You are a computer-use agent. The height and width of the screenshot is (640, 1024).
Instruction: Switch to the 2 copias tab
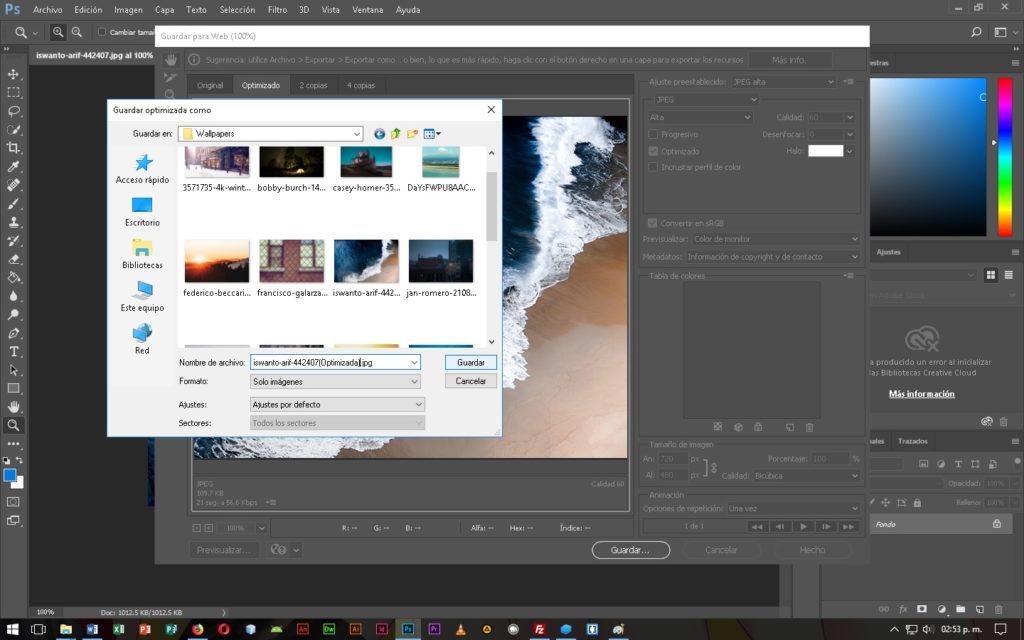313,85
